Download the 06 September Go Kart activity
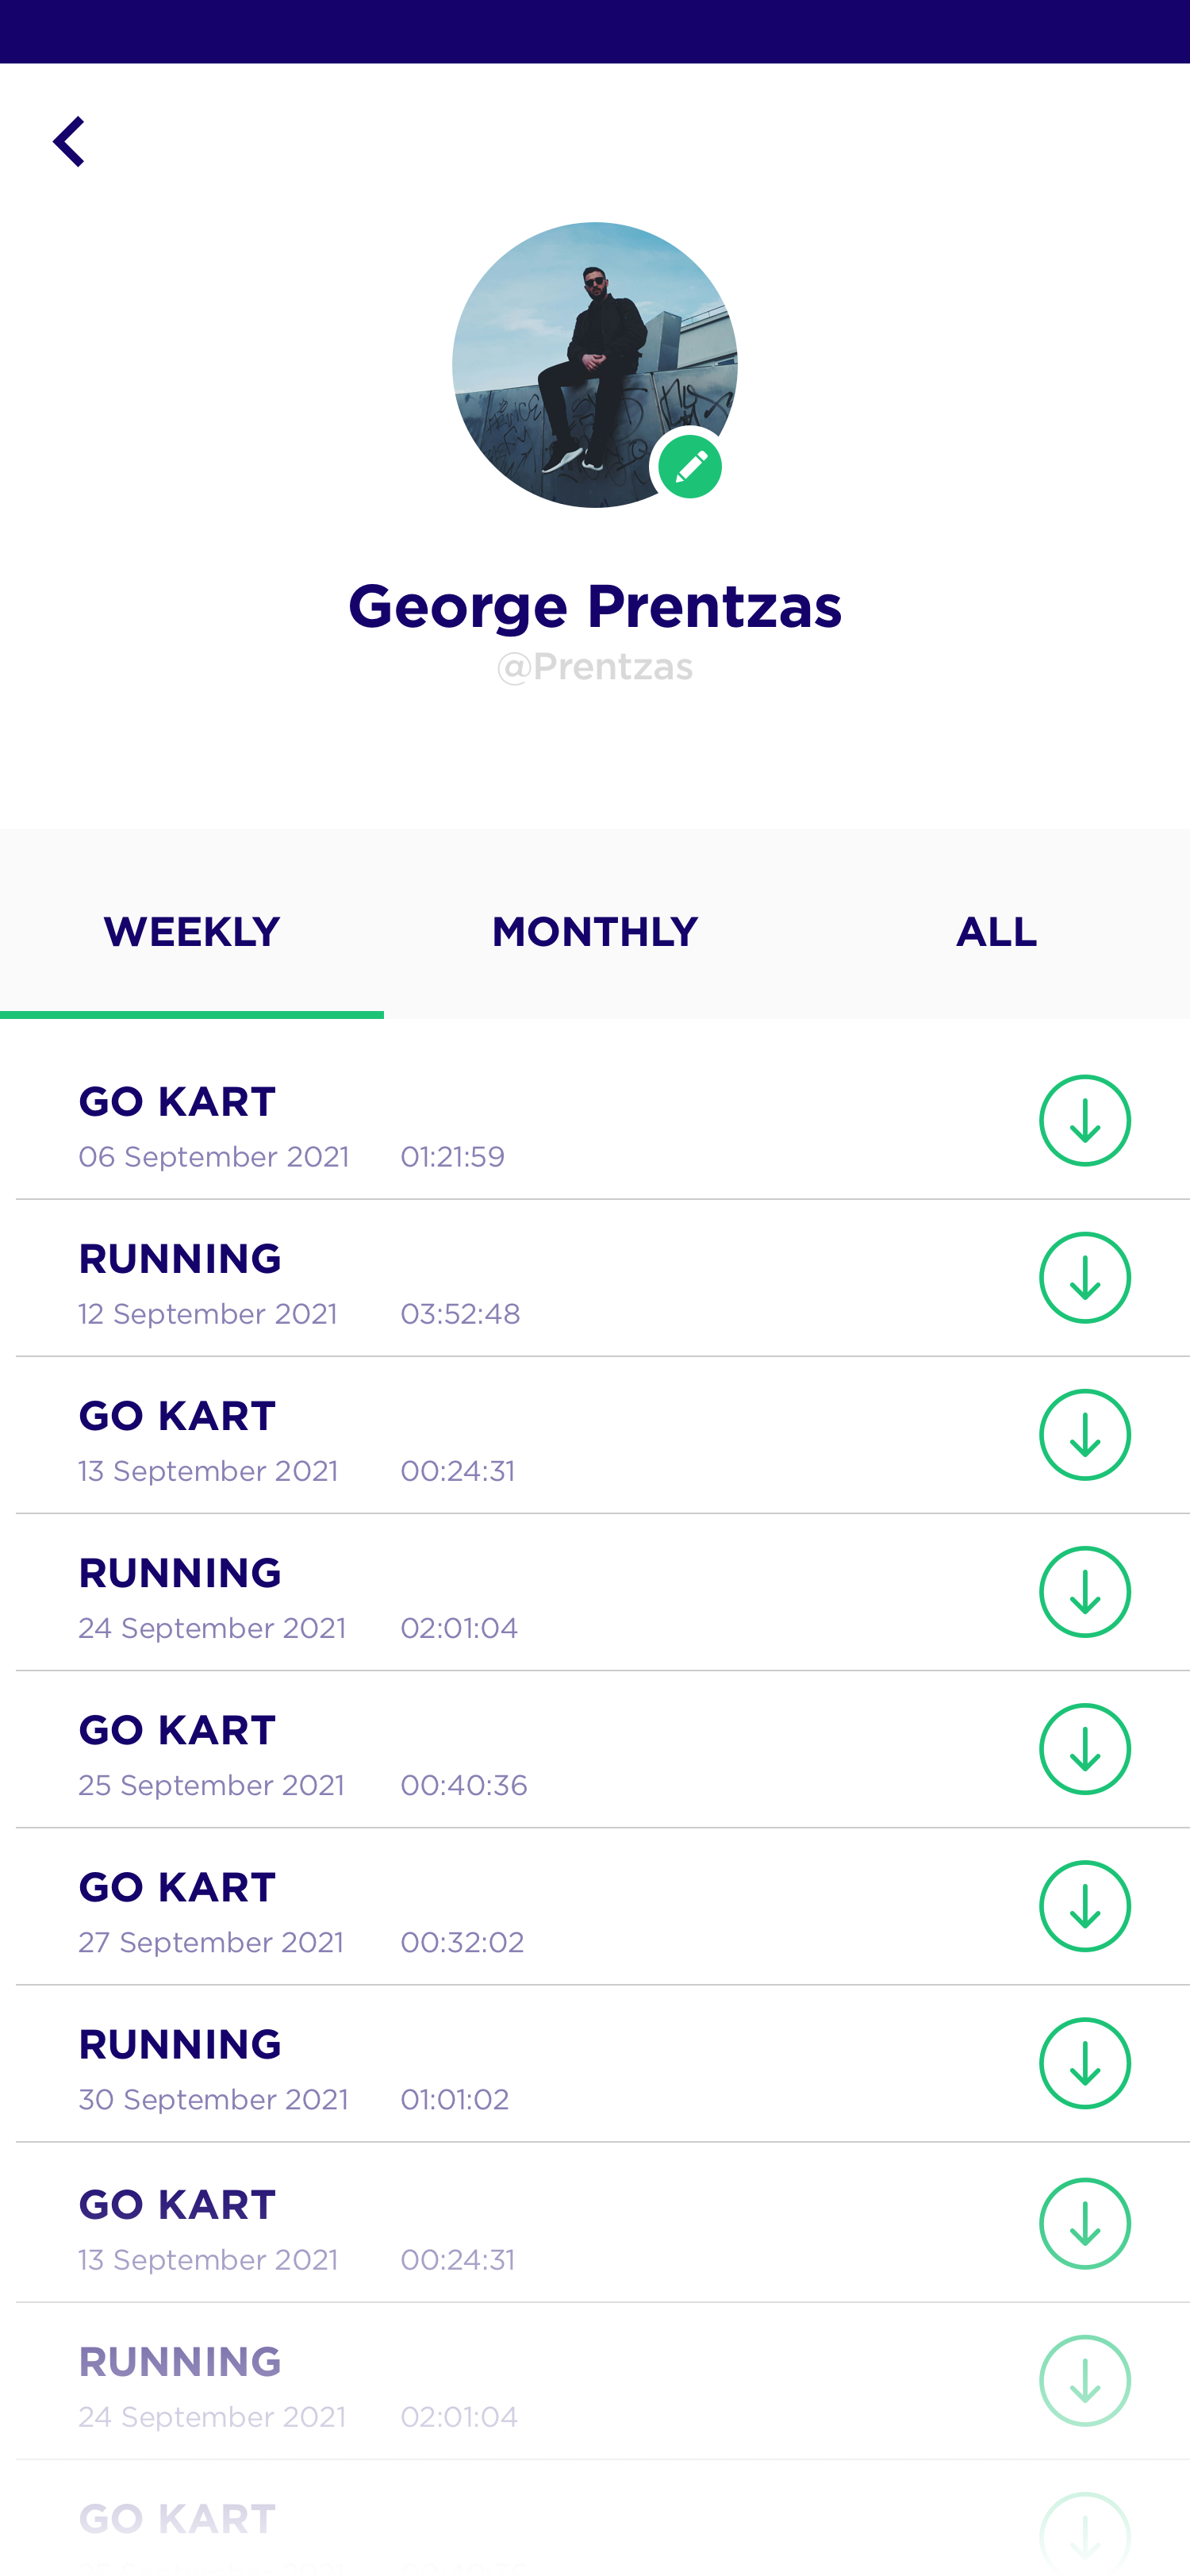Image resolution: width=1190 pixels, height=2576 pixels. point(1084,1120)
